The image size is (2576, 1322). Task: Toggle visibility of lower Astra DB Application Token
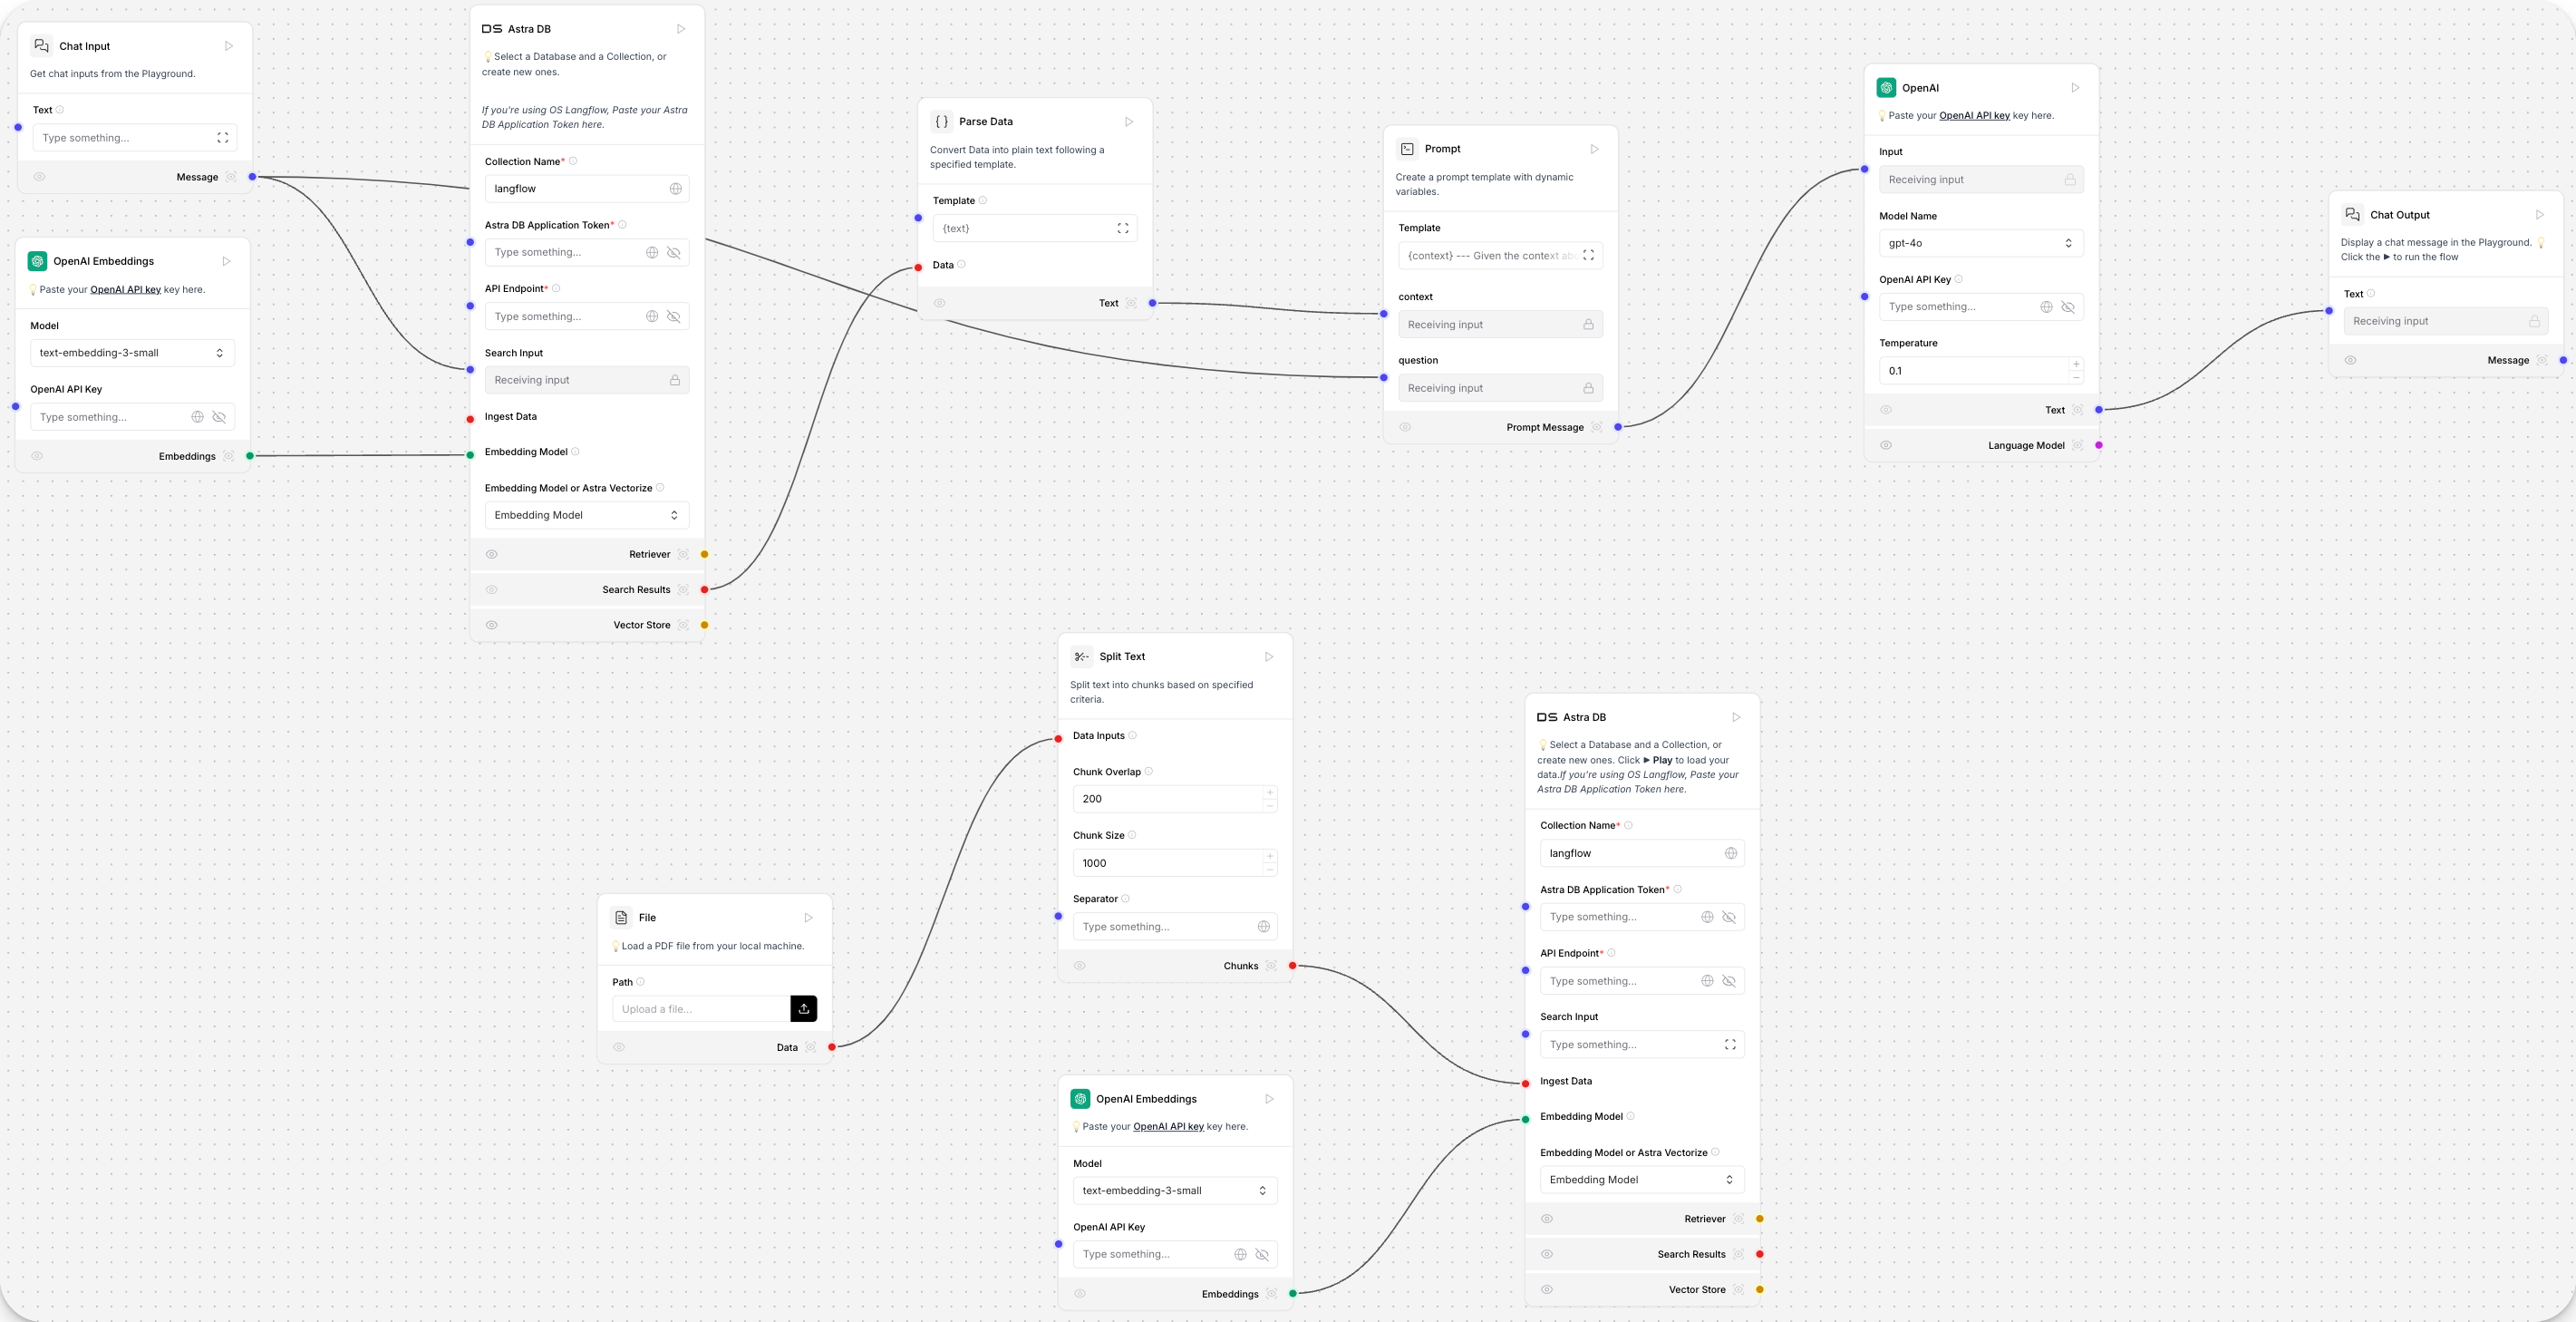pyautogui.click(x=1729, y=917)
